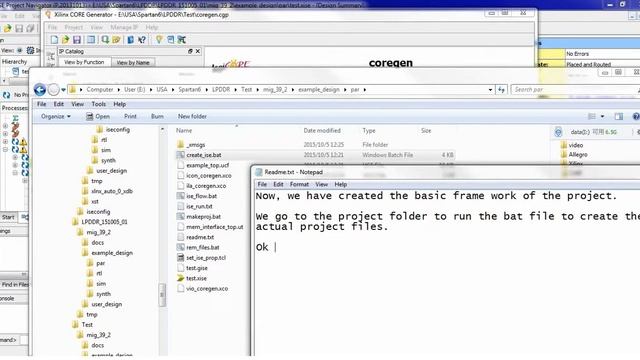640x360 pixels.
Task: Refresh the Explorer address bar location
Action: pos(501,89)
